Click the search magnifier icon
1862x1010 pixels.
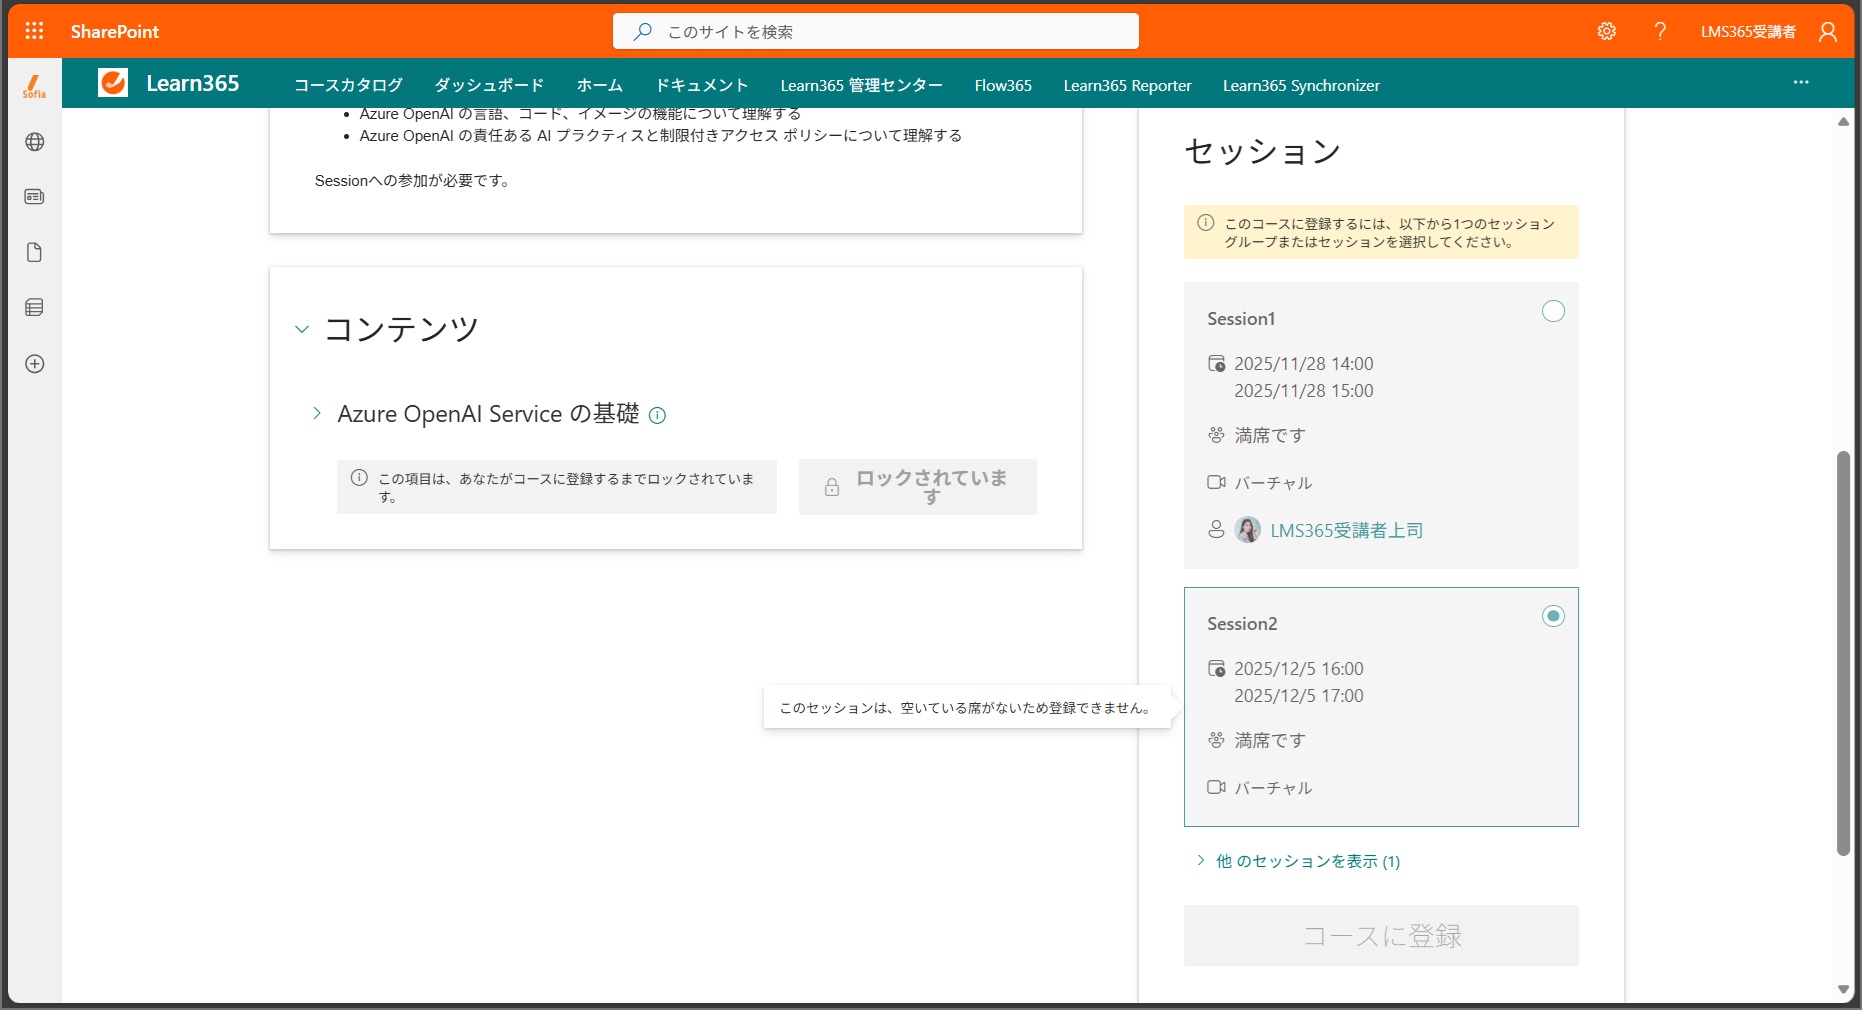tap(643, 31)
